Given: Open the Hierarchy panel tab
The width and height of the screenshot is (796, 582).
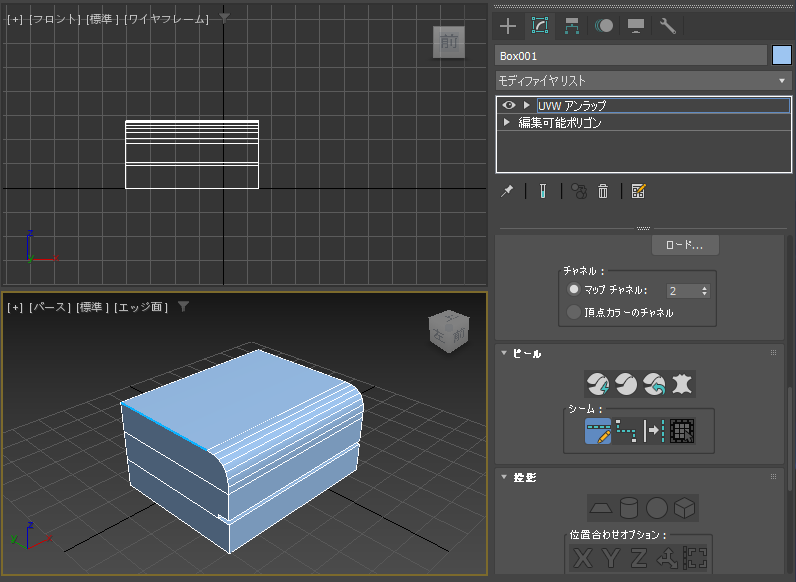Looking at the screenshot, I should coord(572,26).
